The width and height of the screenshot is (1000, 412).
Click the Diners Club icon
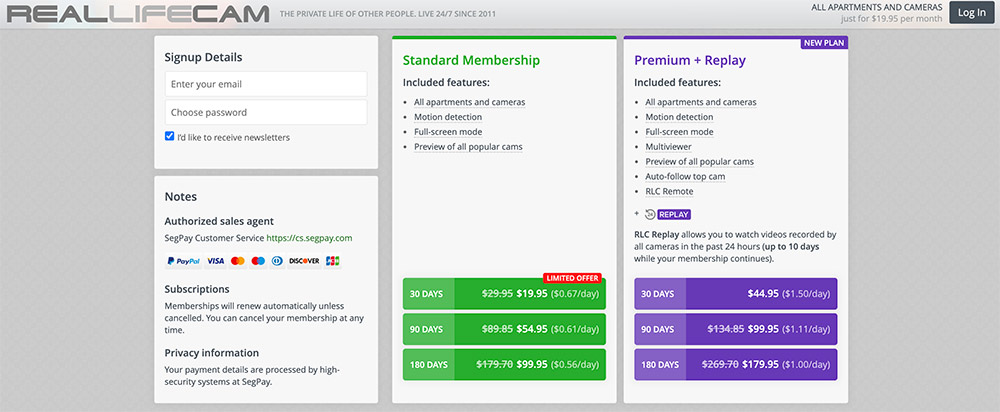tap(277, 261)
